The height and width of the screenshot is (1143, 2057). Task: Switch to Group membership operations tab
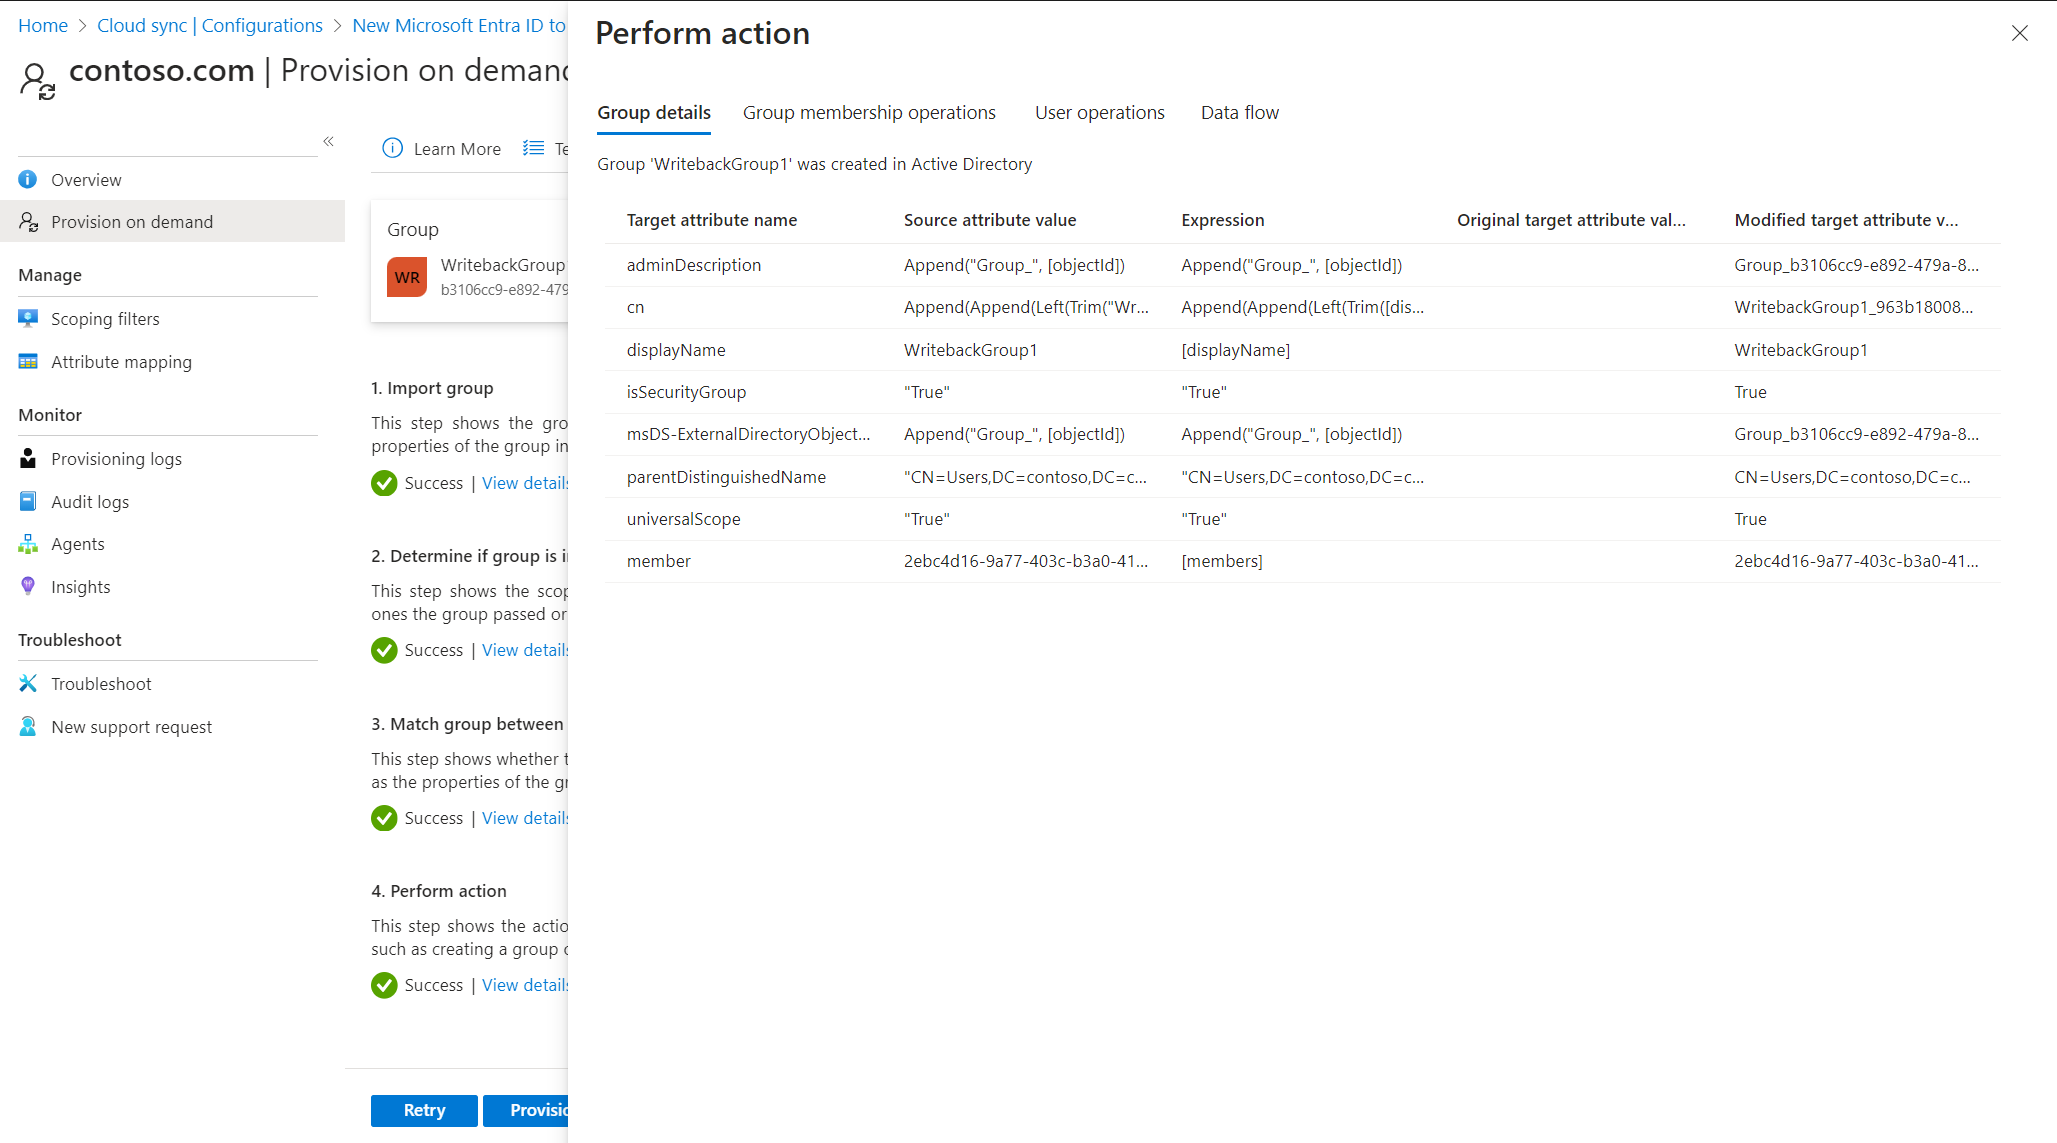point(868,113)
